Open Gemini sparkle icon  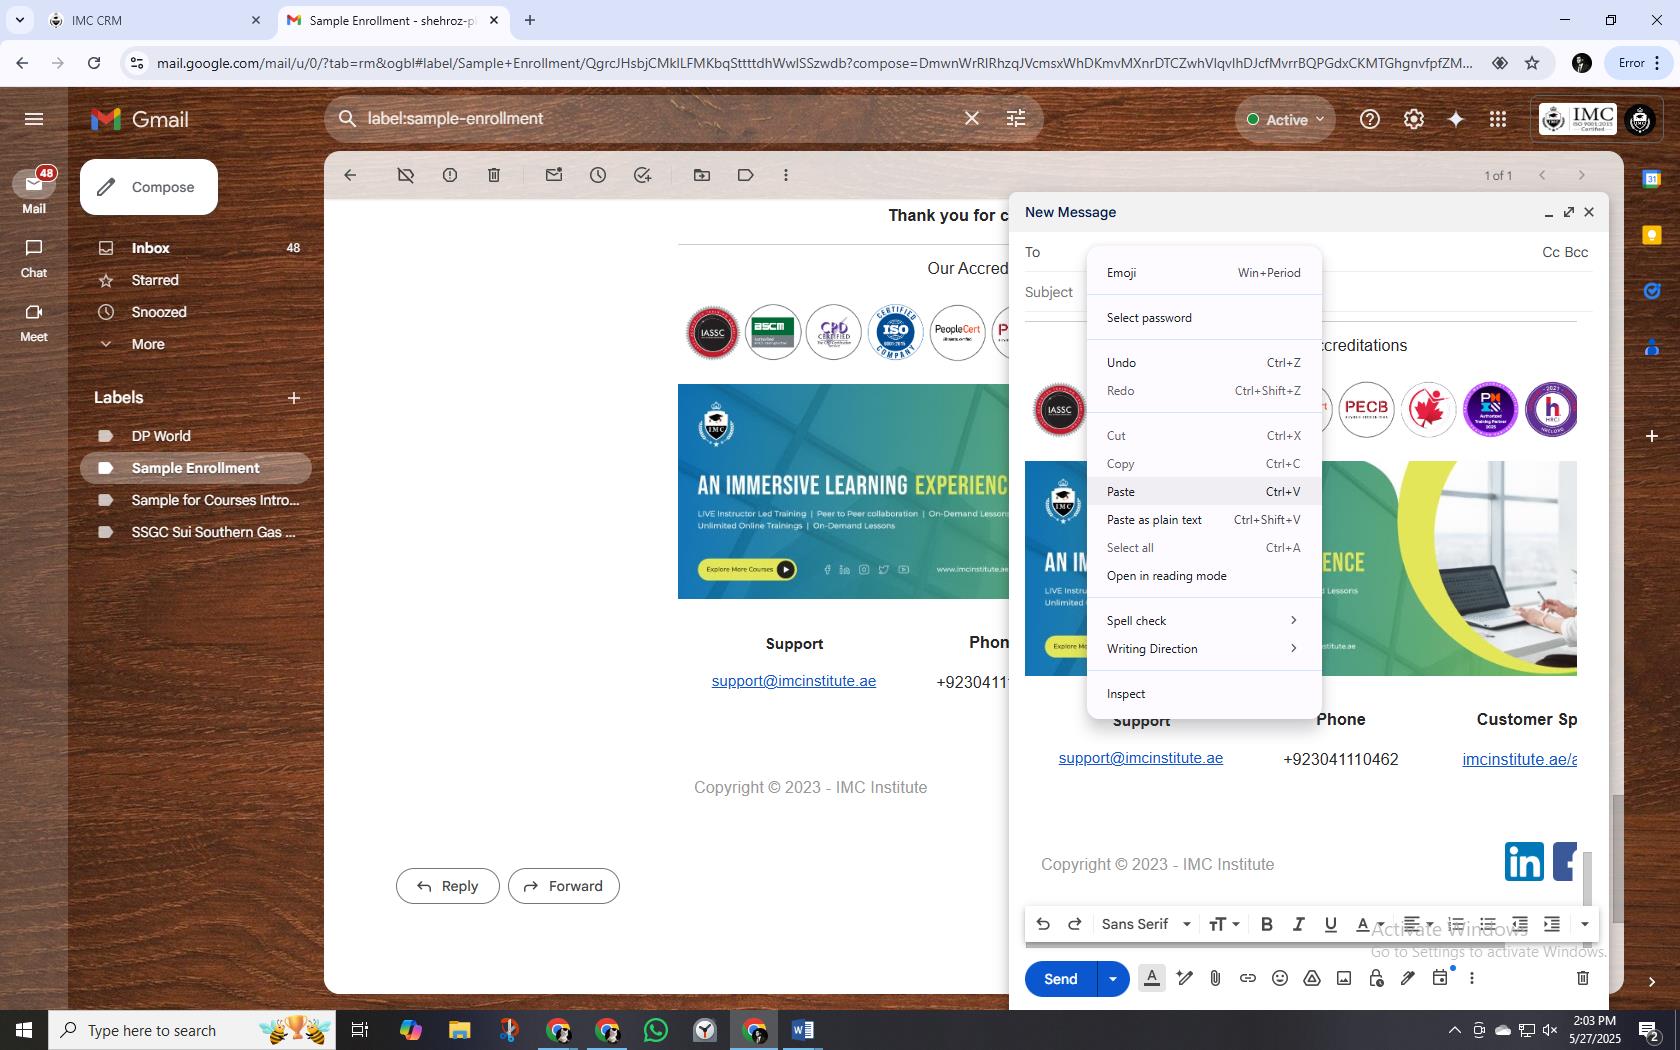(1456, 119)
